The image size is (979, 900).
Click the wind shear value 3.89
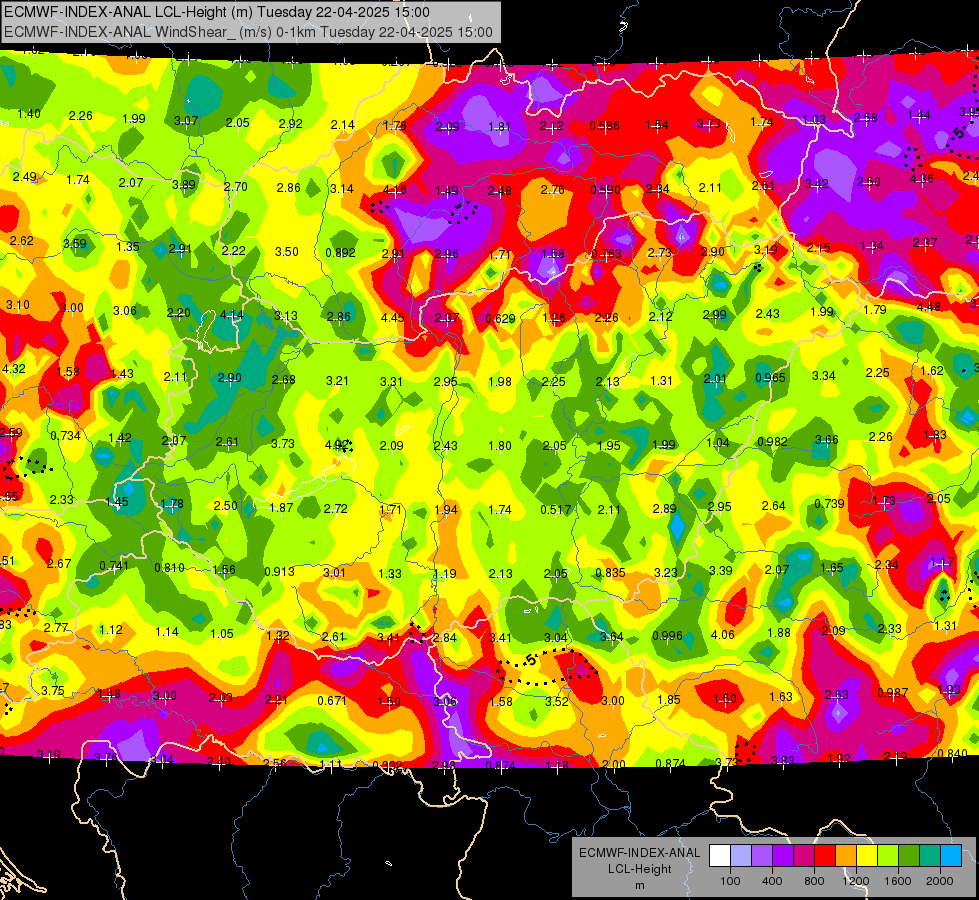click(184, 184)
